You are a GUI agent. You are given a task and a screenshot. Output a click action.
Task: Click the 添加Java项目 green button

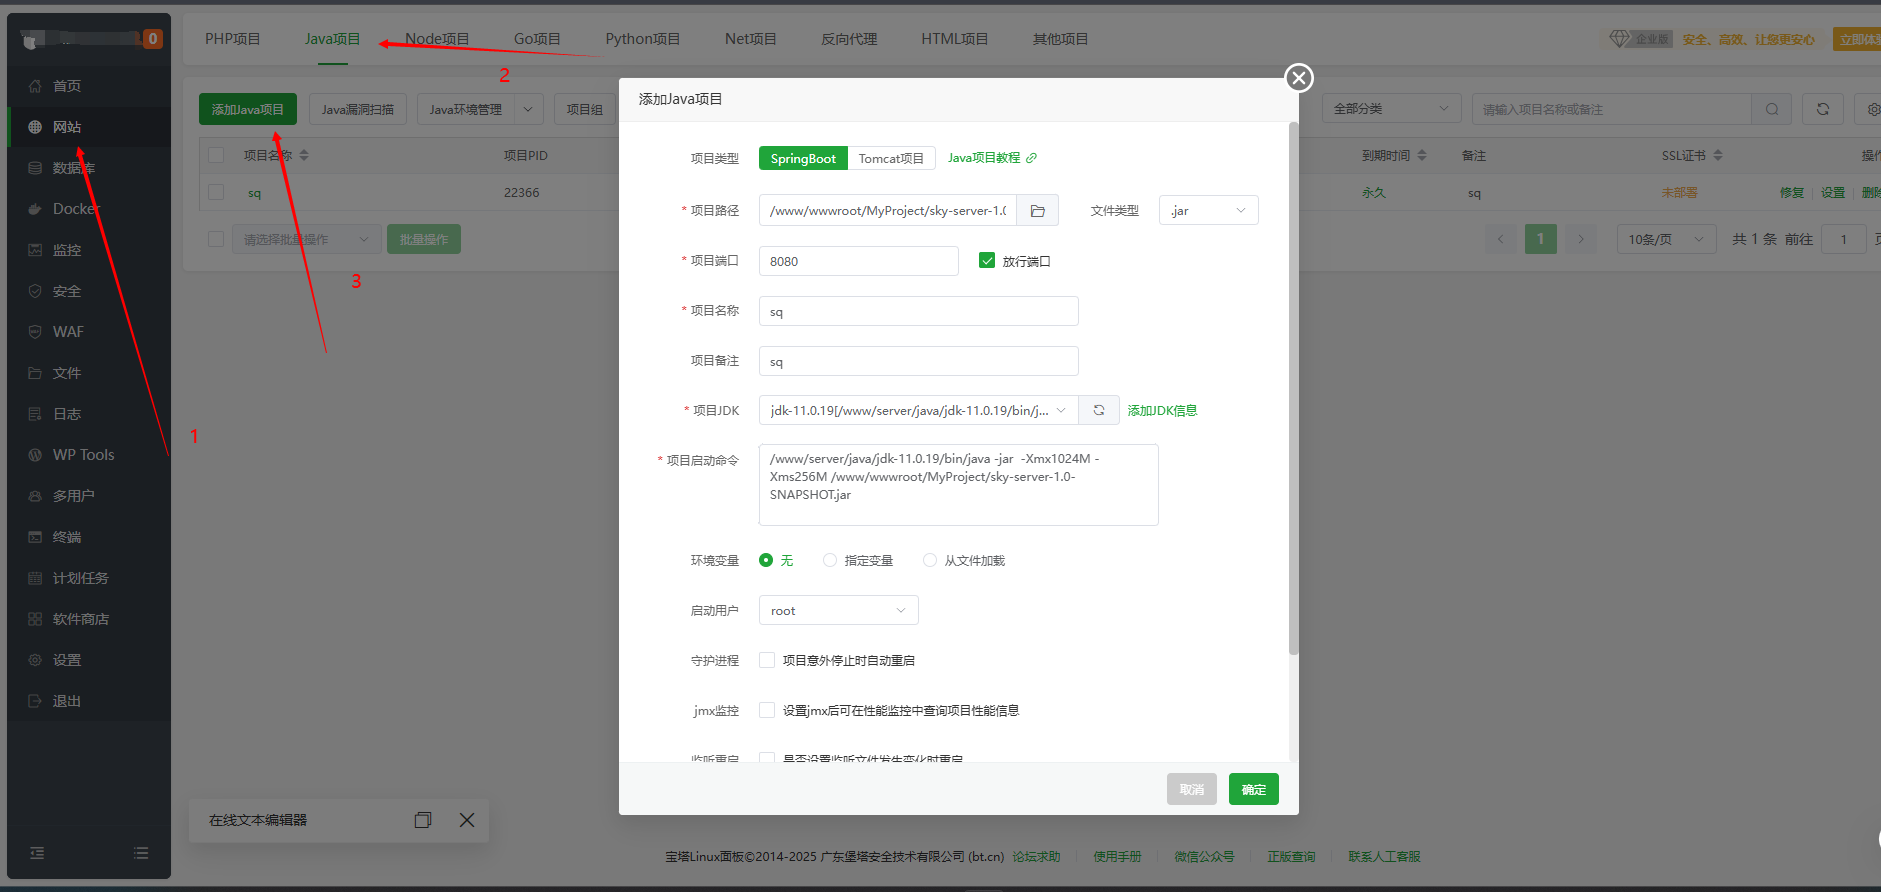pyautogui.click(x=247, y=109)
